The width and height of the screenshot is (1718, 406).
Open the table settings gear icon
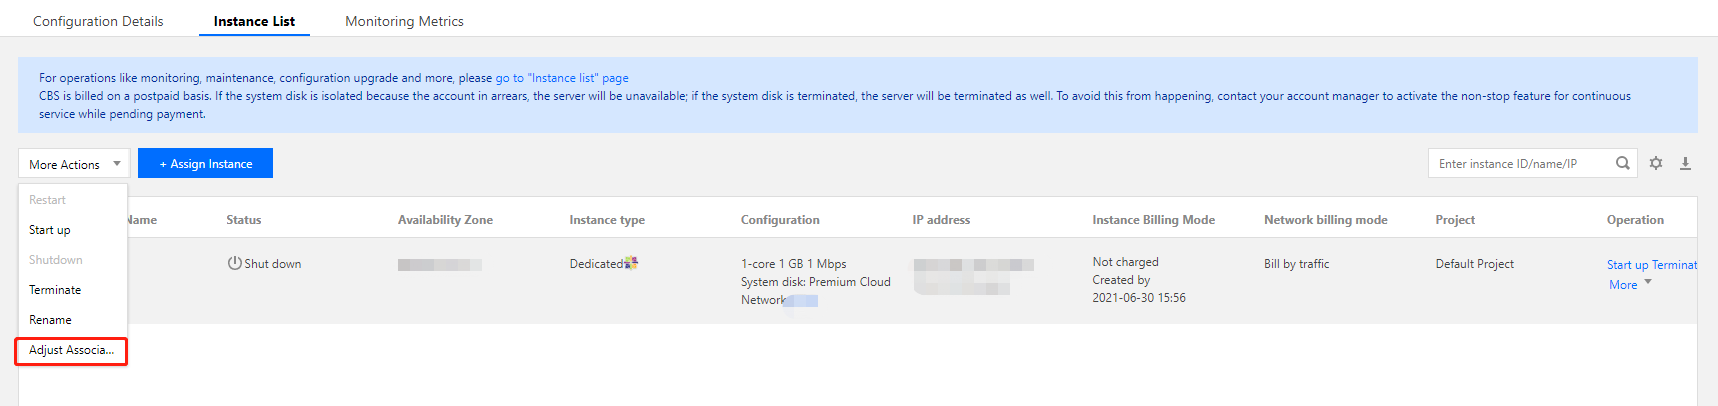click(1656, 163)
